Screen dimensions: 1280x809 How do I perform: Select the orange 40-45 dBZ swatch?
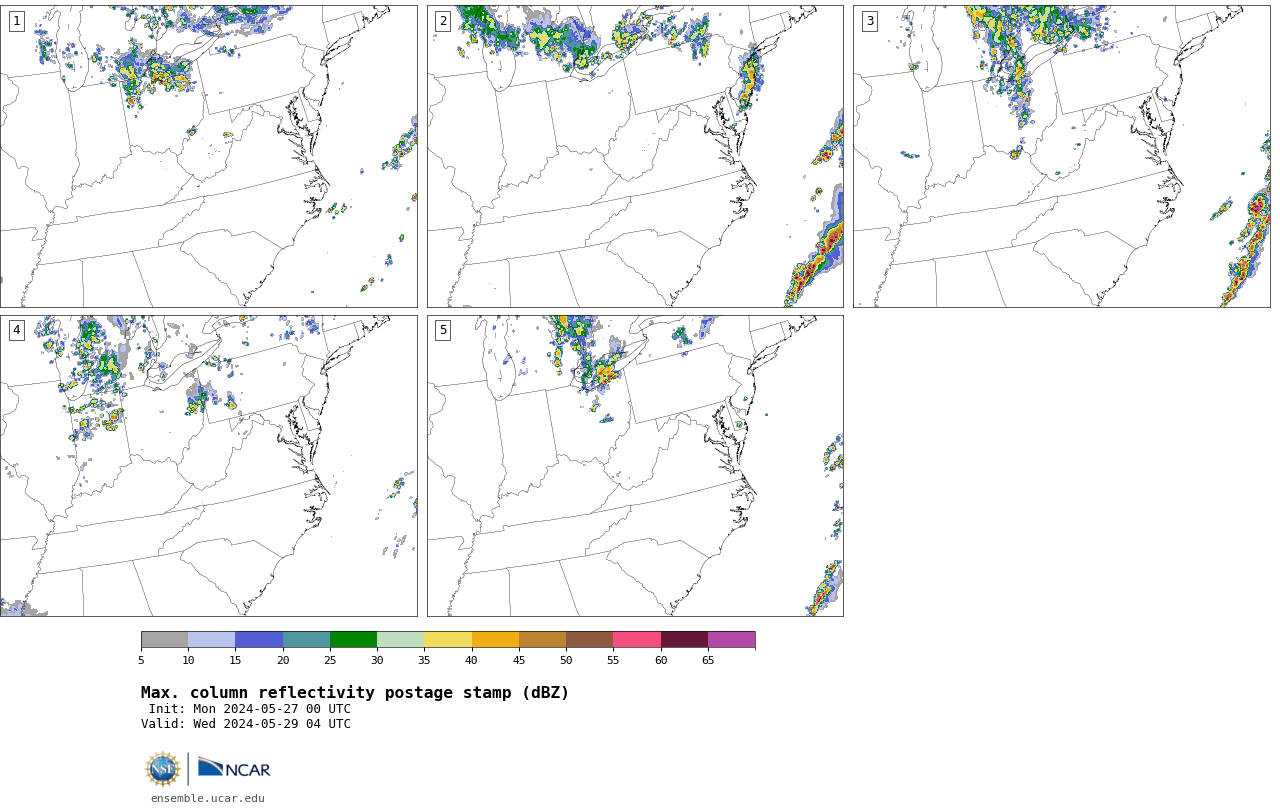(x=495, y=640)
